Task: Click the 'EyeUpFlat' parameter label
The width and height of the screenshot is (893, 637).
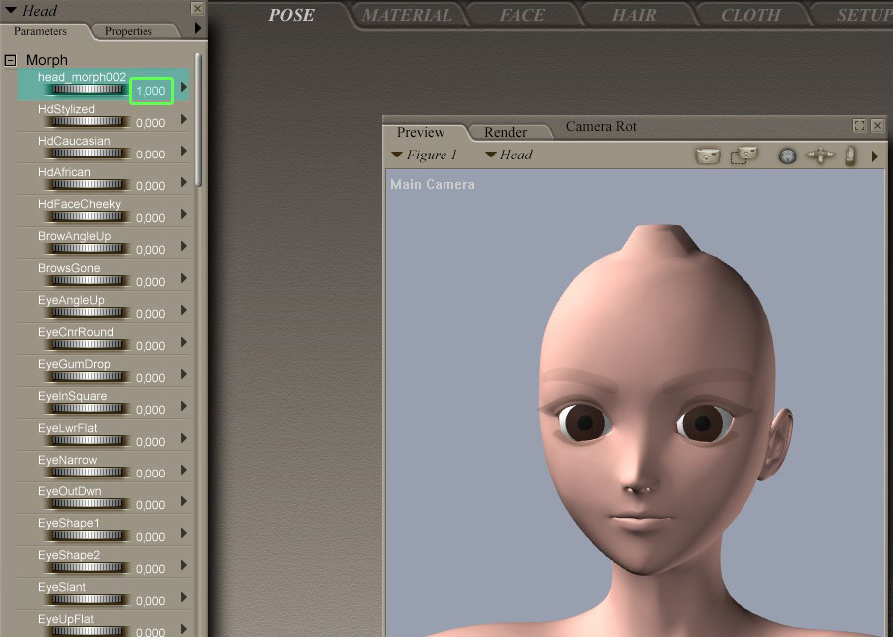Action: click(x=66, y=619)
